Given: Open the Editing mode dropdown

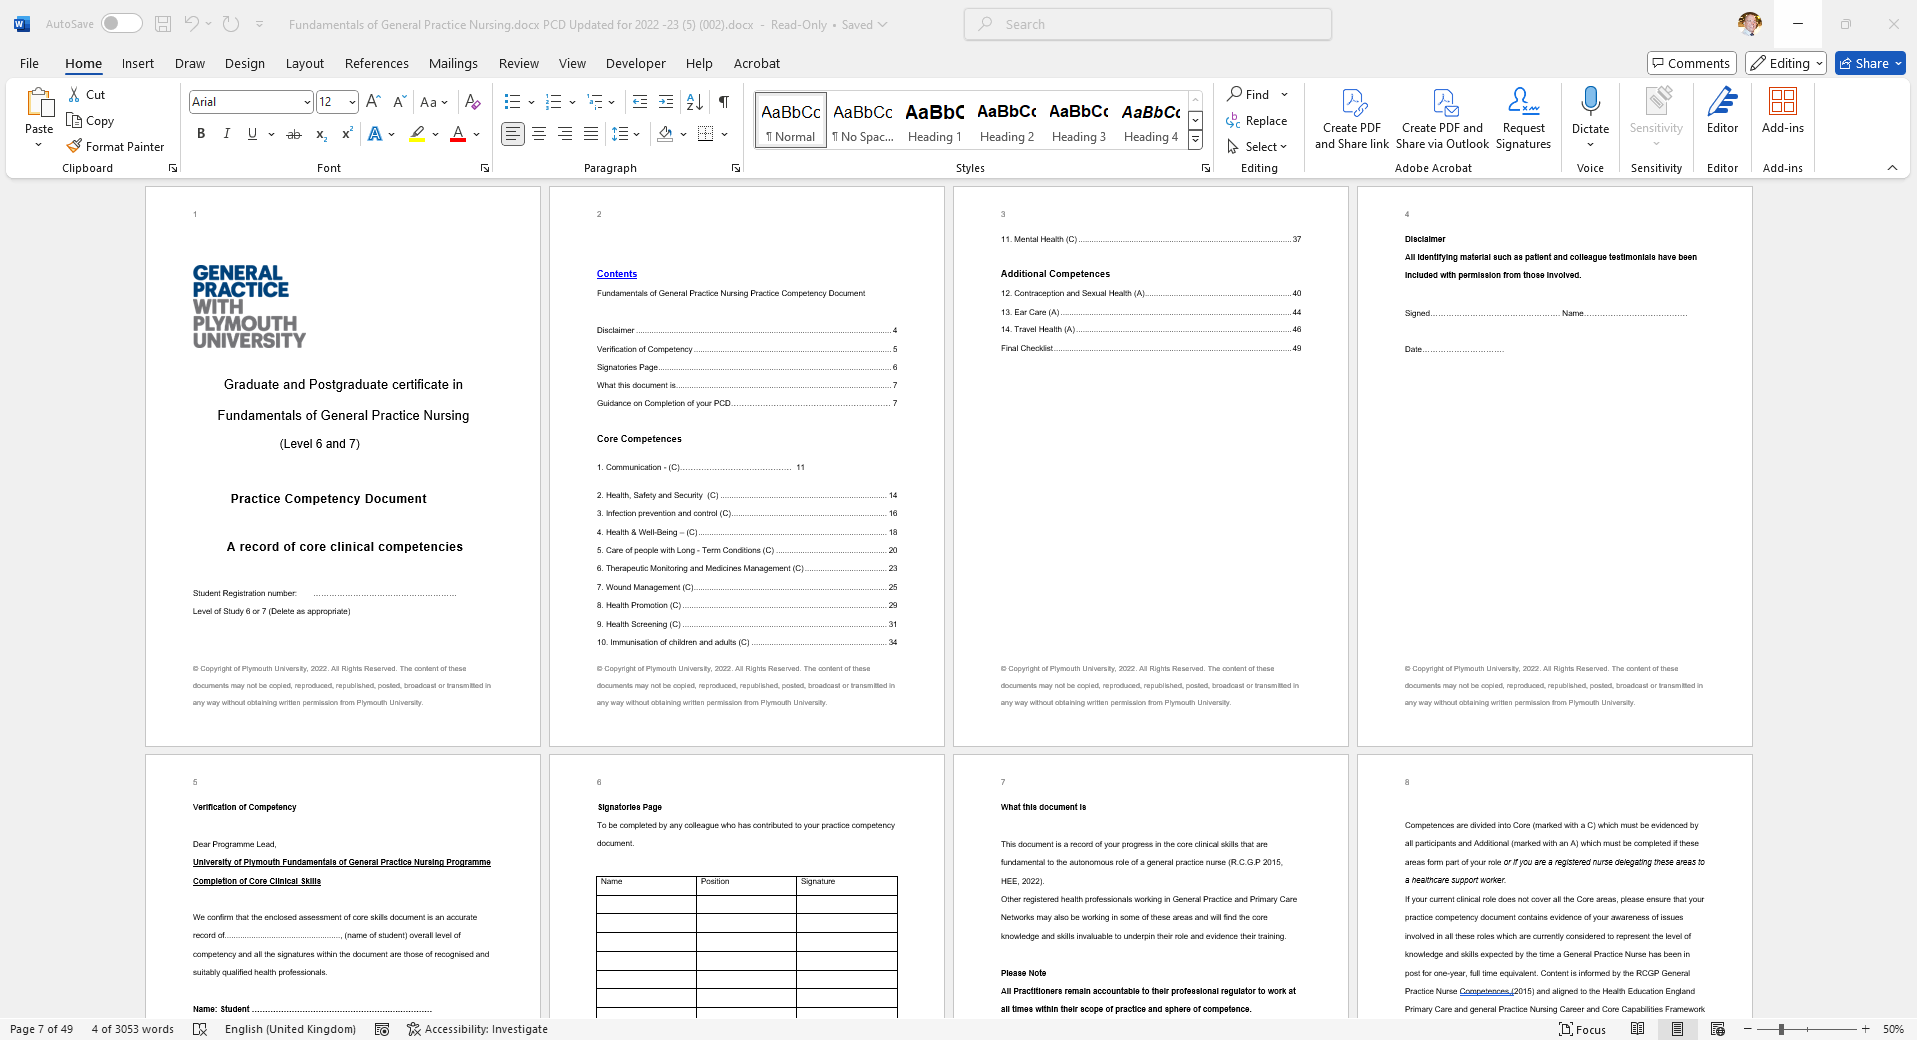Looking at the screenshot, I should coord(1786,63).
